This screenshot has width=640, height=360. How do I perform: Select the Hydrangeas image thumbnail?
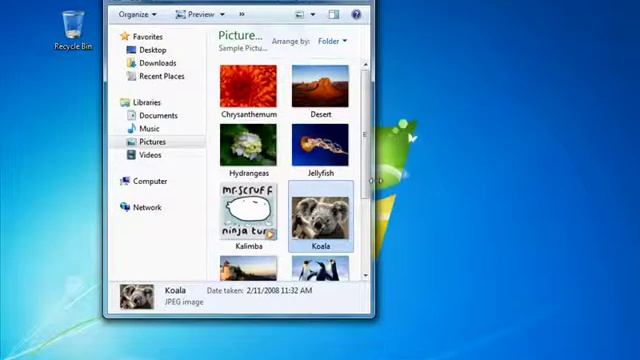coord(248,145)
